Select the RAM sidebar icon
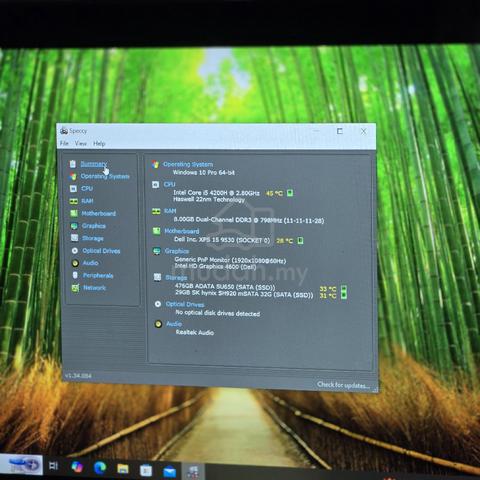Viewport: 480px width, 480px height. click(x=73, y=201)
